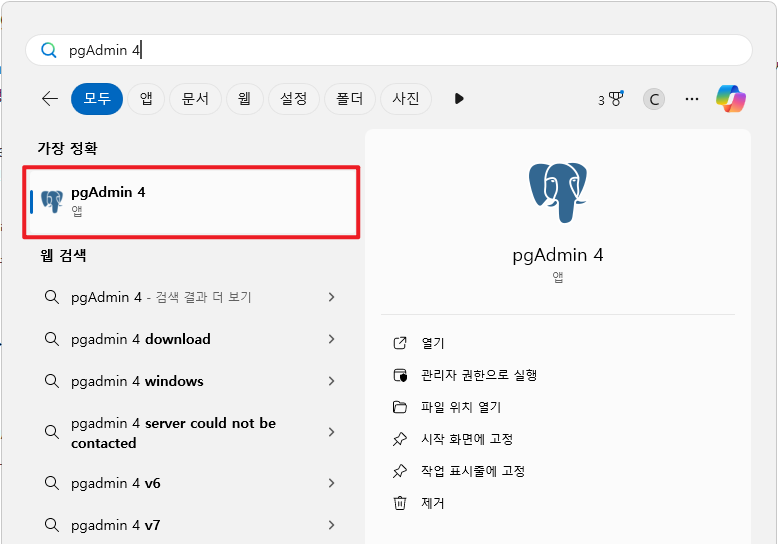Expand chevron for pgAdmin 4 검색 결과 더 보기
Viewport: 778px width, 544px height.
(x=331, y=297)
